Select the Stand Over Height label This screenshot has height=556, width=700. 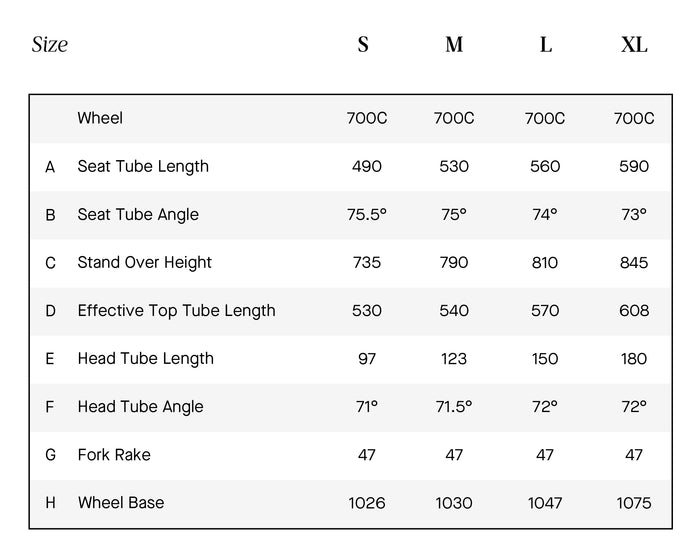click(x=145, y=262)
